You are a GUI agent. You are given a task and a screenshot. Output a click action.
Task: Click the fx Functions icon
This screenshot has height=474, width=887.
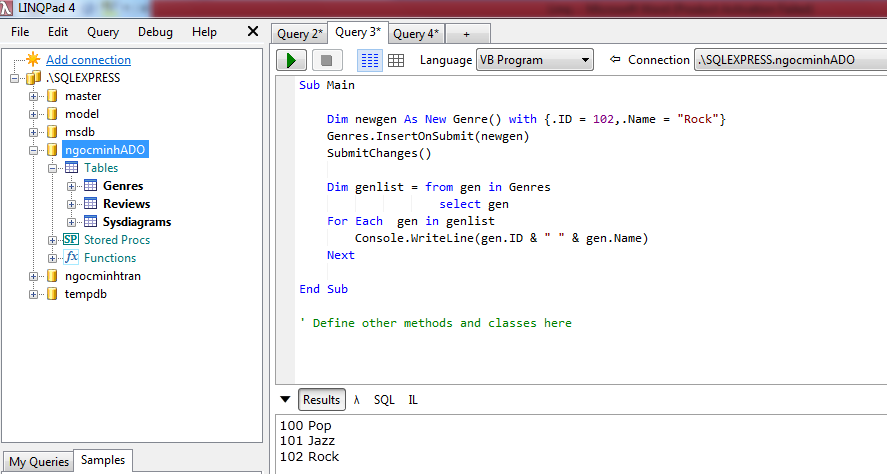pyautogui.click(x=71, y=257)
